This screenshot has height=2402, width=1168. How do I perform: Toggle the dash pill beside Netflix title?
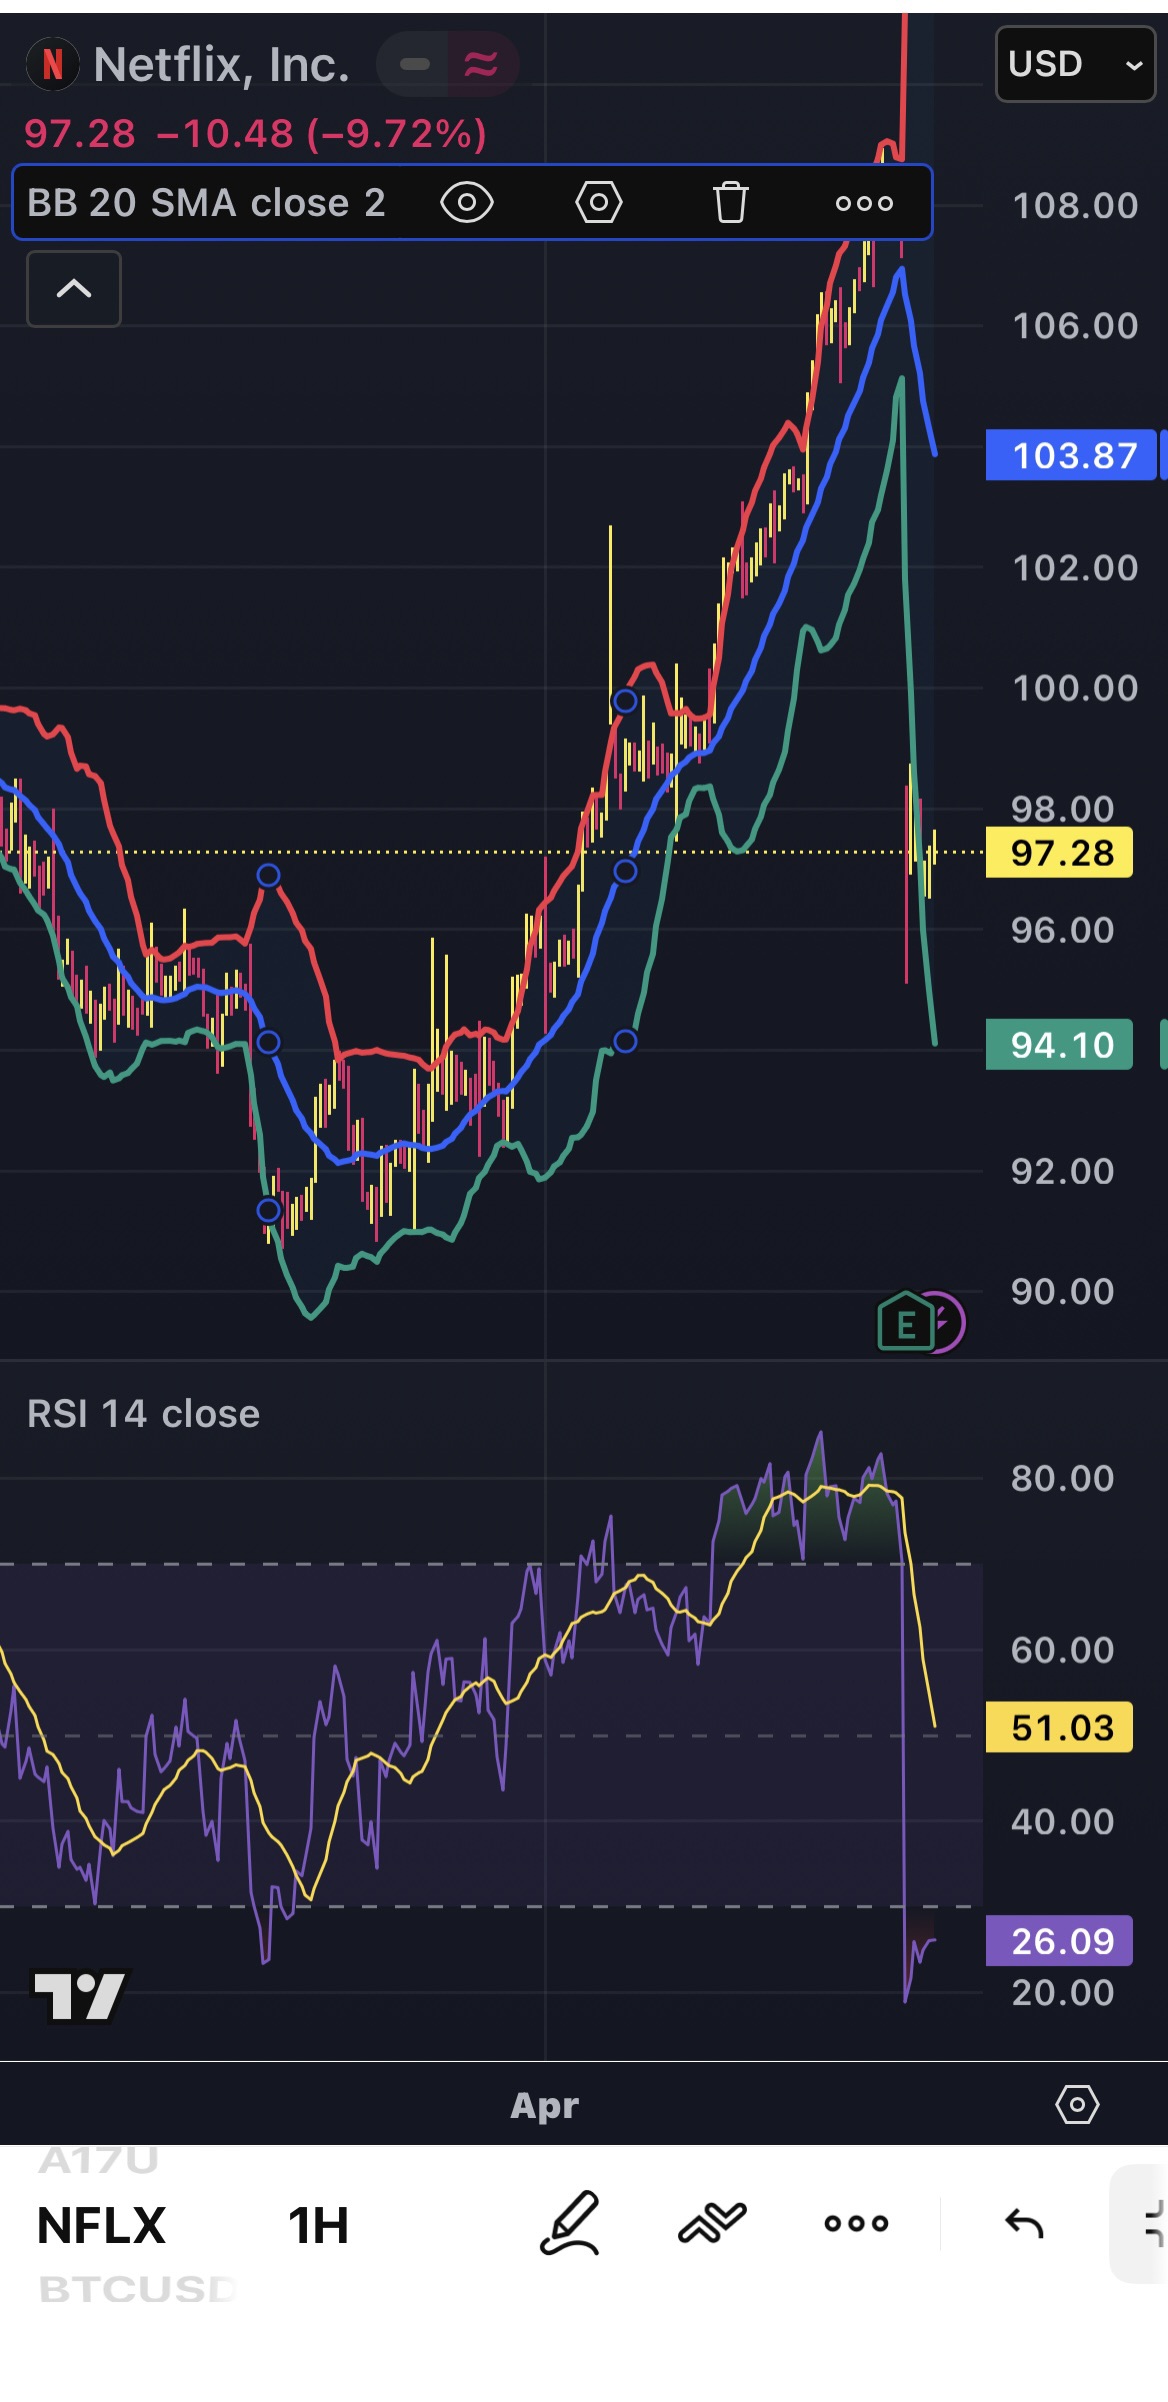pos(414,65)
